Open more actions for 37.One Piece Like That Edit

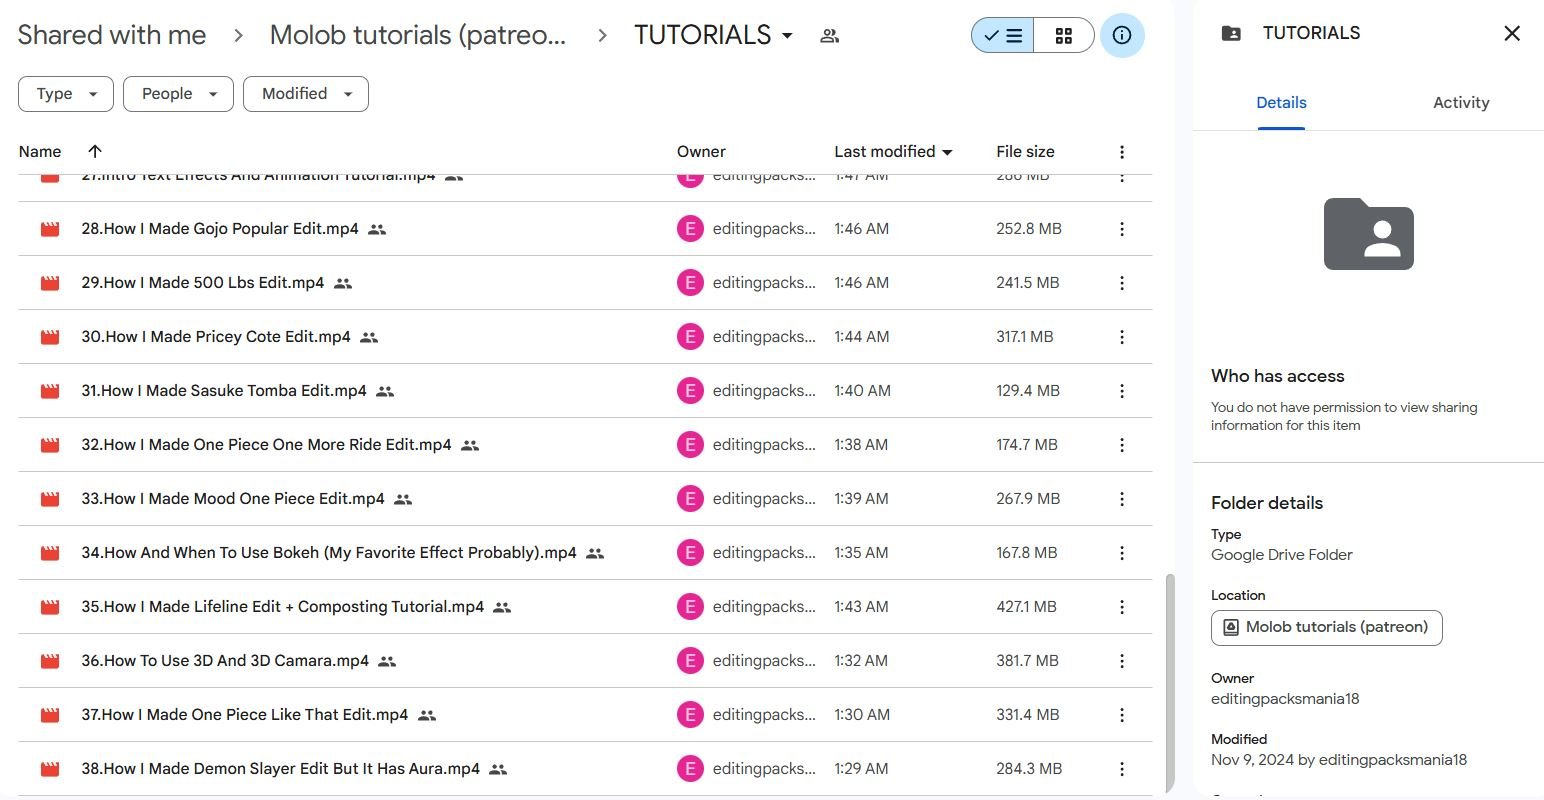1122,715
